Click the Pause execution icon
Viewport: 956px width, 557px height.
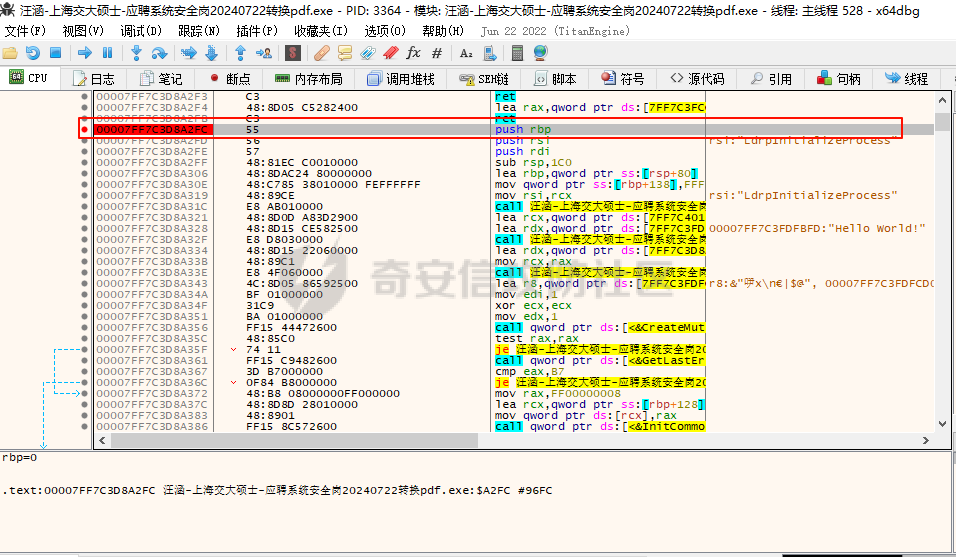point(107,53)
